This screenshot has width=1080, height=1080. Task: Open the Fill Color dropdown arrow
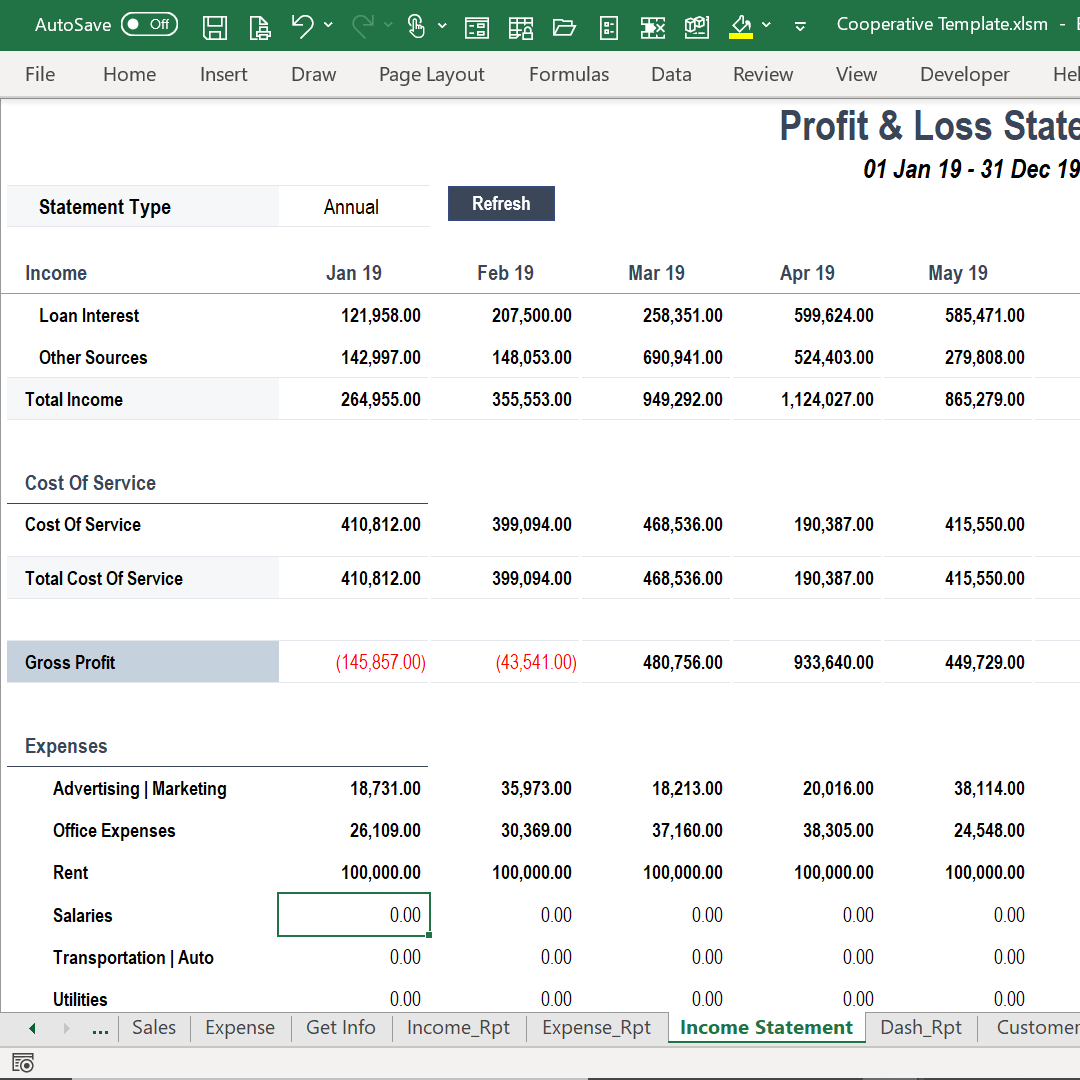coord(766,27)
